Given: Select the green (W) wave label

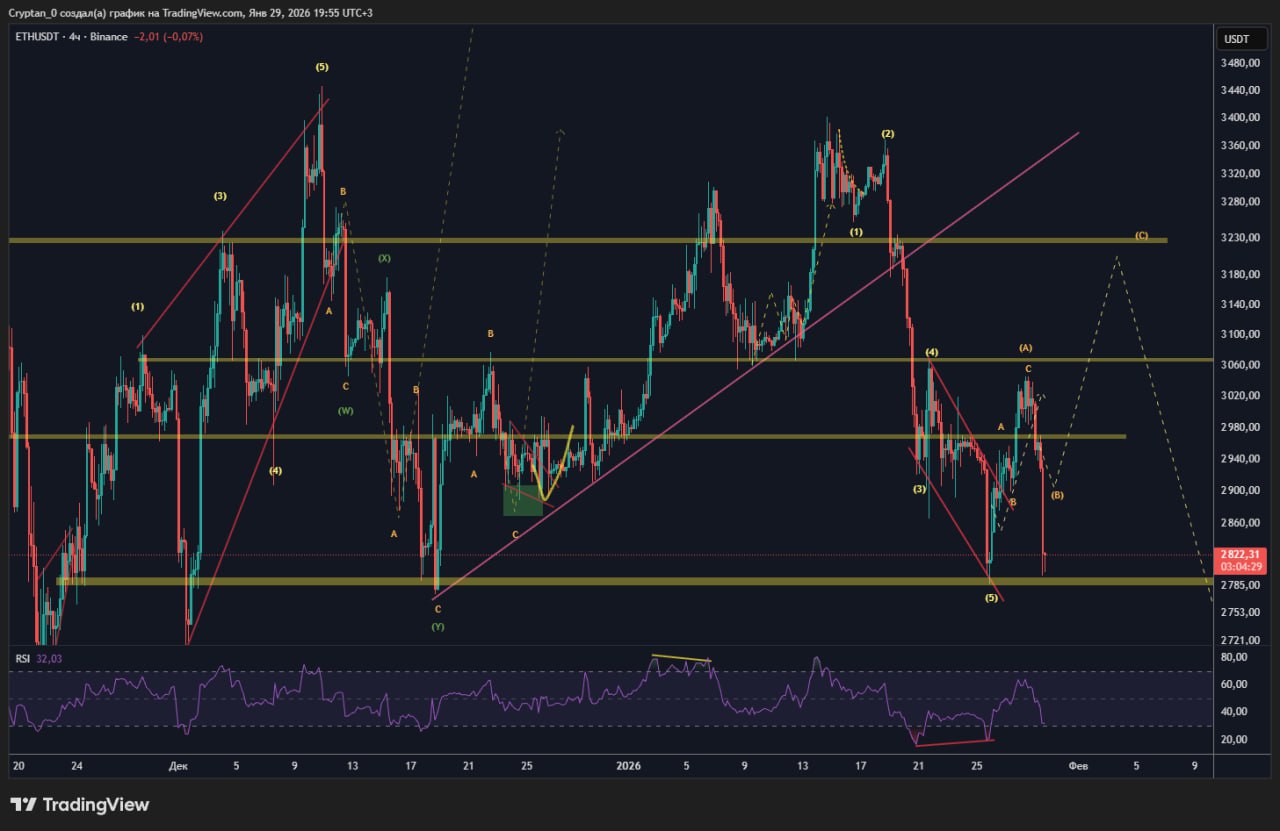Looking at the screenshot, I should click(345, 411).
